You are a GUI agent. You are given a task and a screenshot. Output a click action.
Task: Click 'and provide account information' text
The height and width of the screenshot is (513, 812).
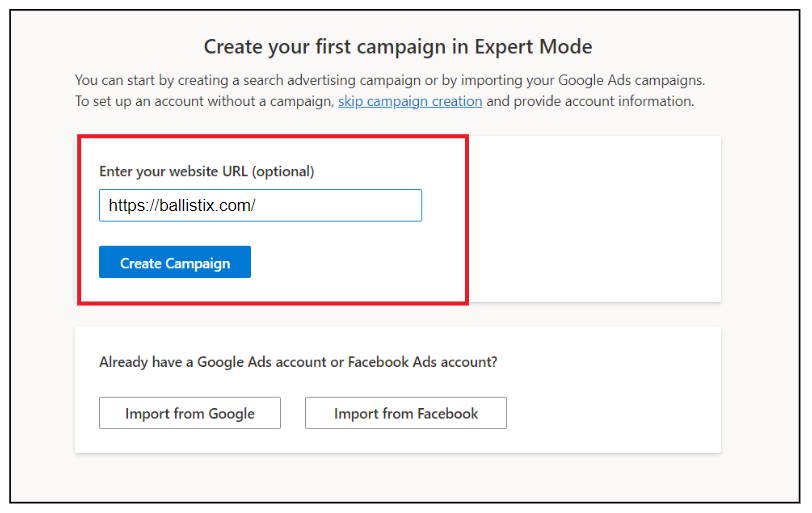click(590, 101)
